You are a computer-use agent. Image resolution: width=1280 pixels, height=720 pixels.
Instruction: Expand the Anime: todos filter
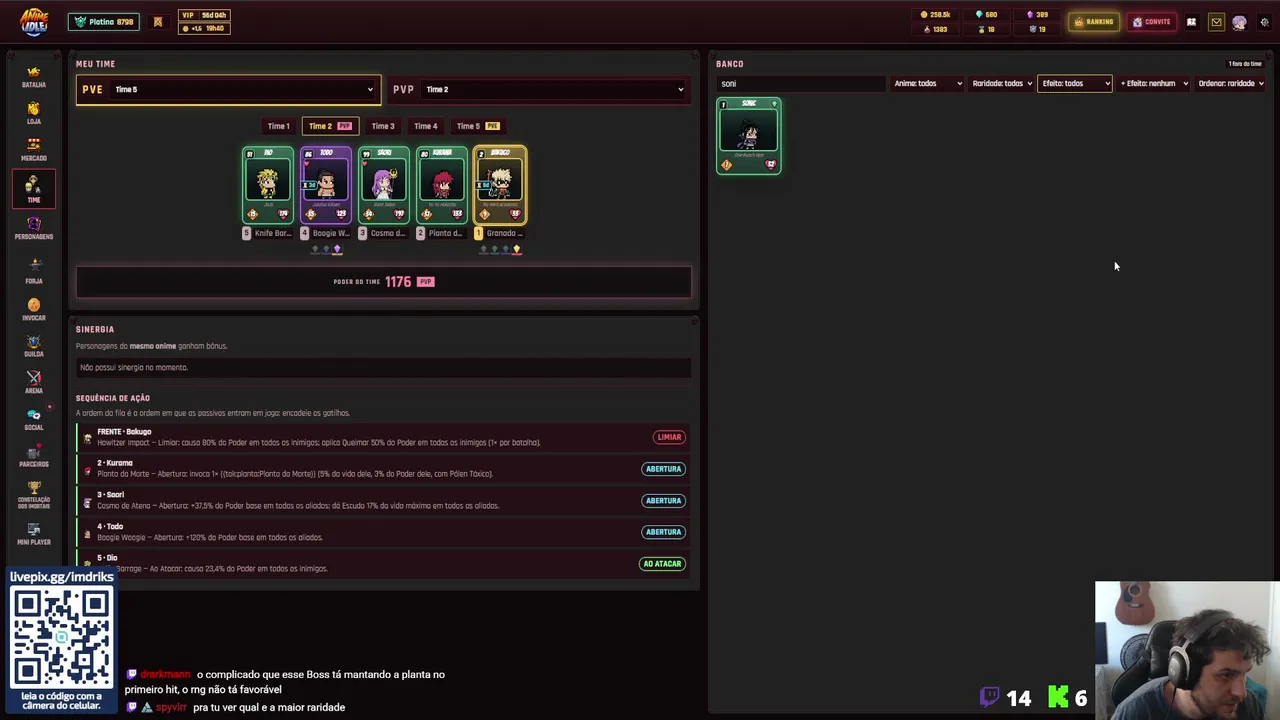pos(928,83)
